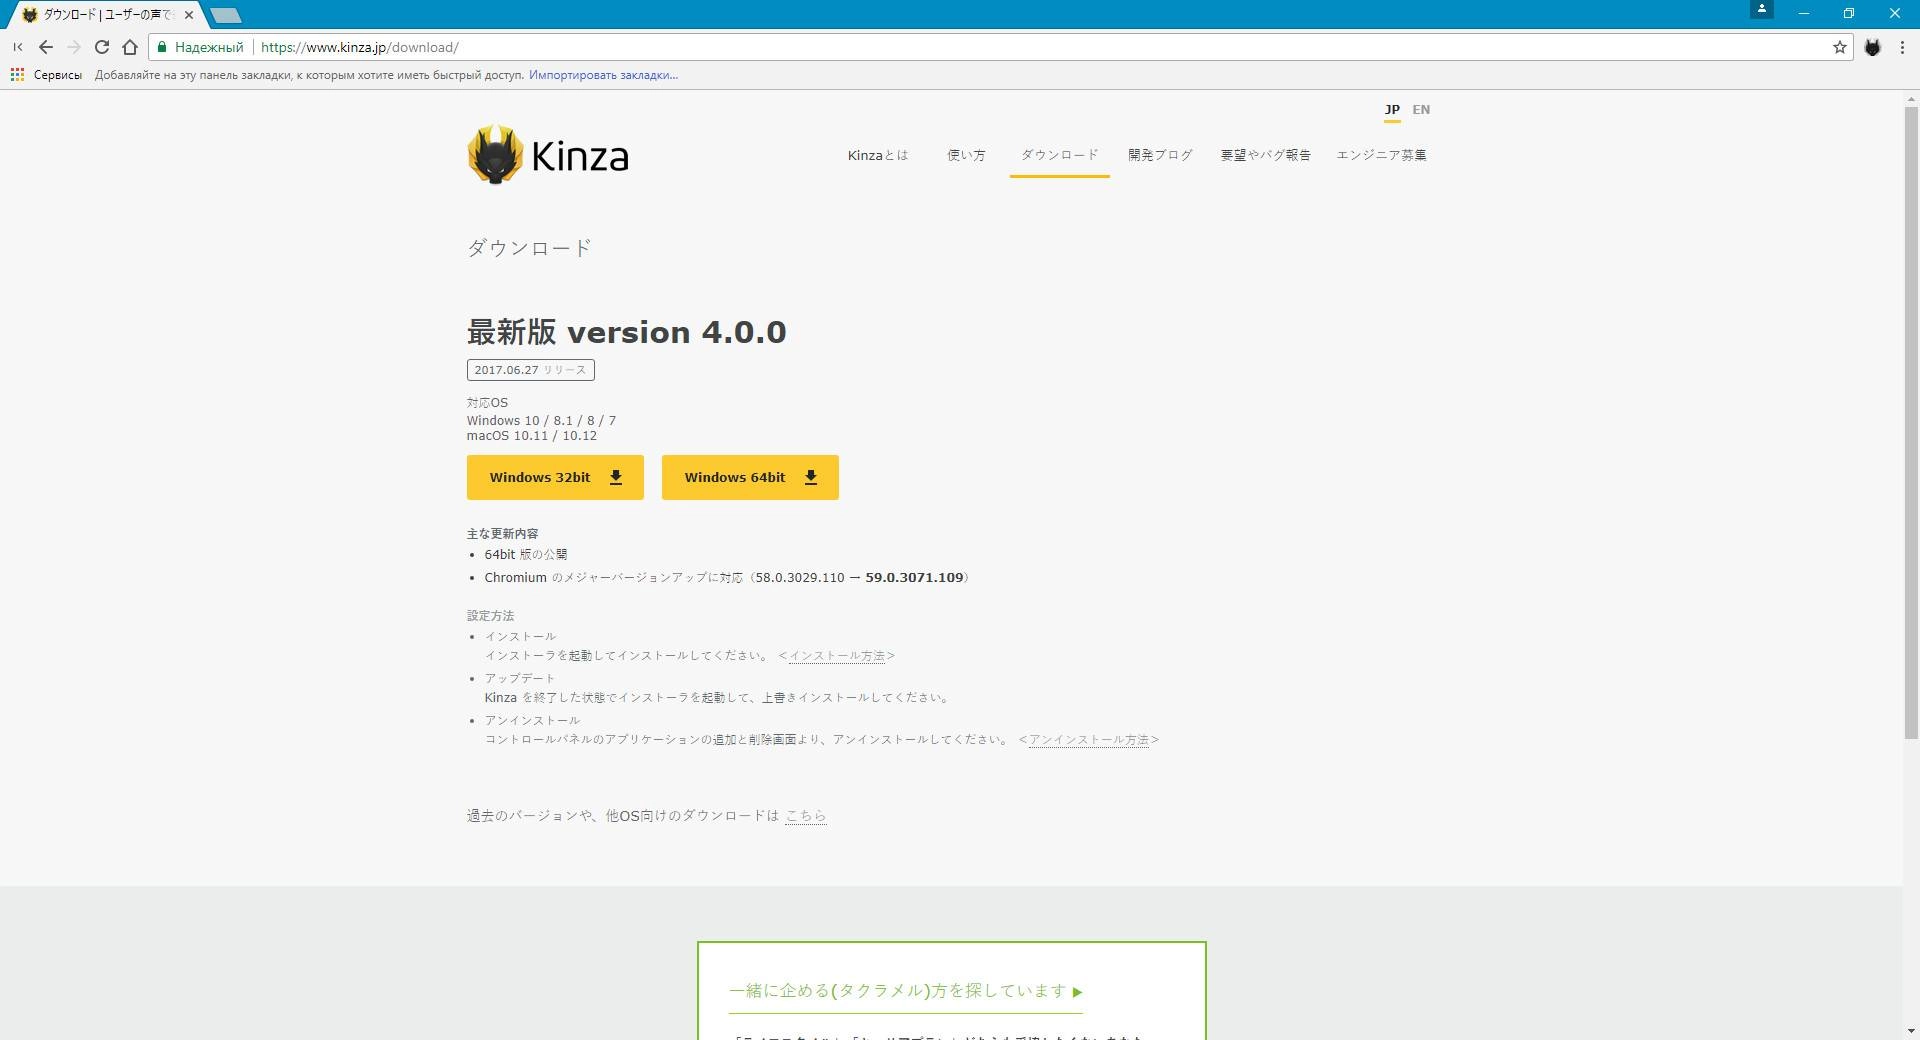Click the ダウンロード page heading
Screen dimensions: 1920x1040
click(529, 248)
